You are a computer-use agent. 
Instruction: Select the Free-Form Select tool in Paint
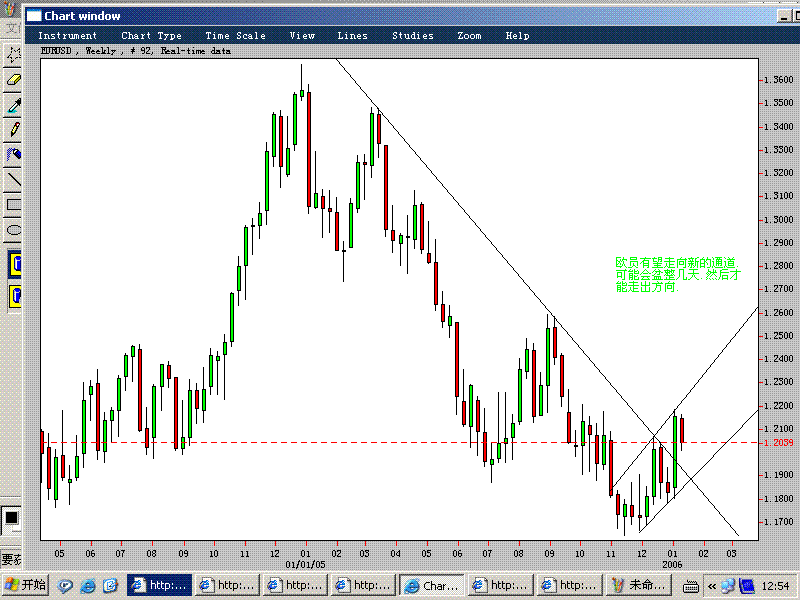click(x=13, y=55)
